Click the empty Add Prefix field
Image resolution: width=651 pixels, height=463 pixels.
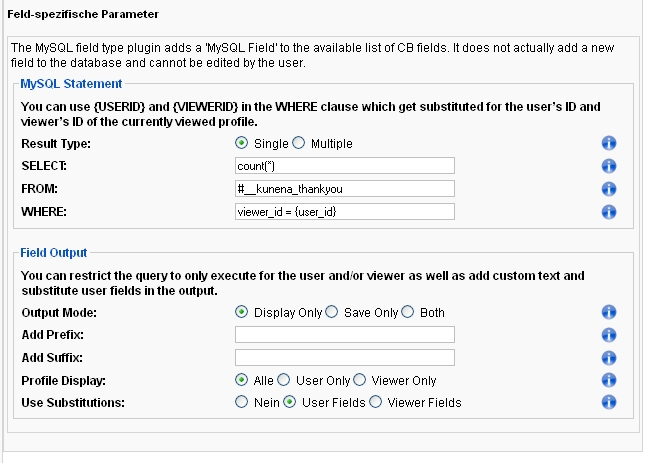click(x=345, y=335)
